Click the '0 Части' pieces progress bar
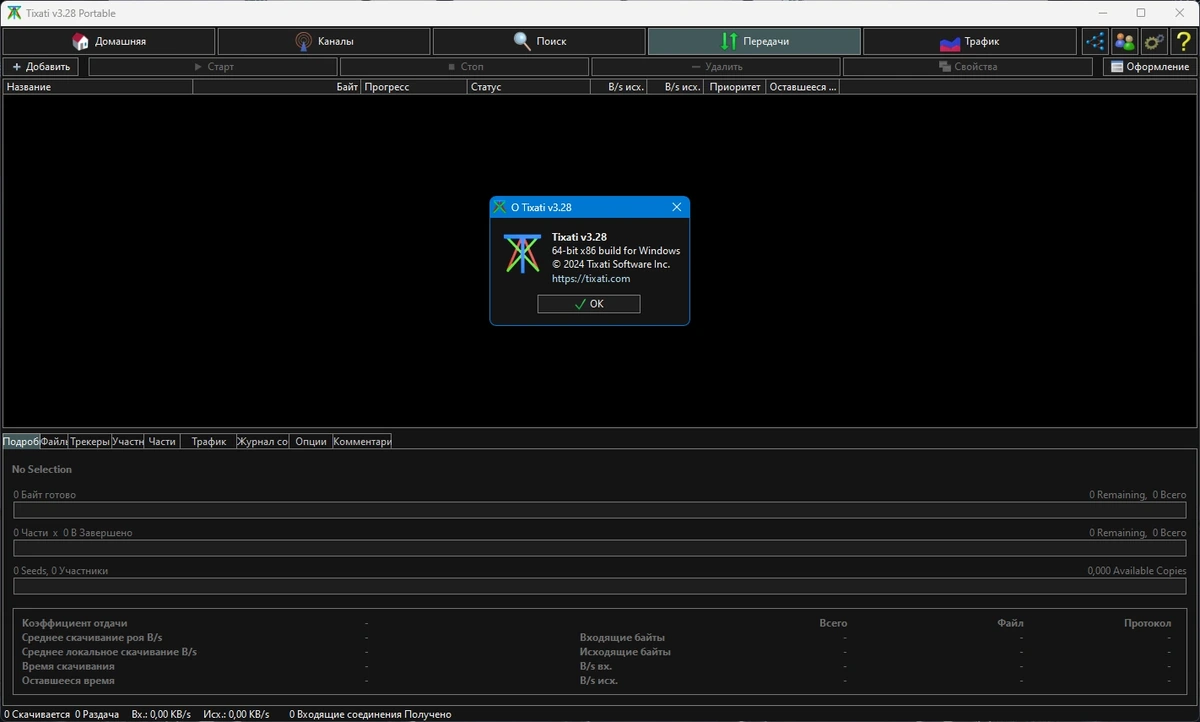 click(600, 548)
